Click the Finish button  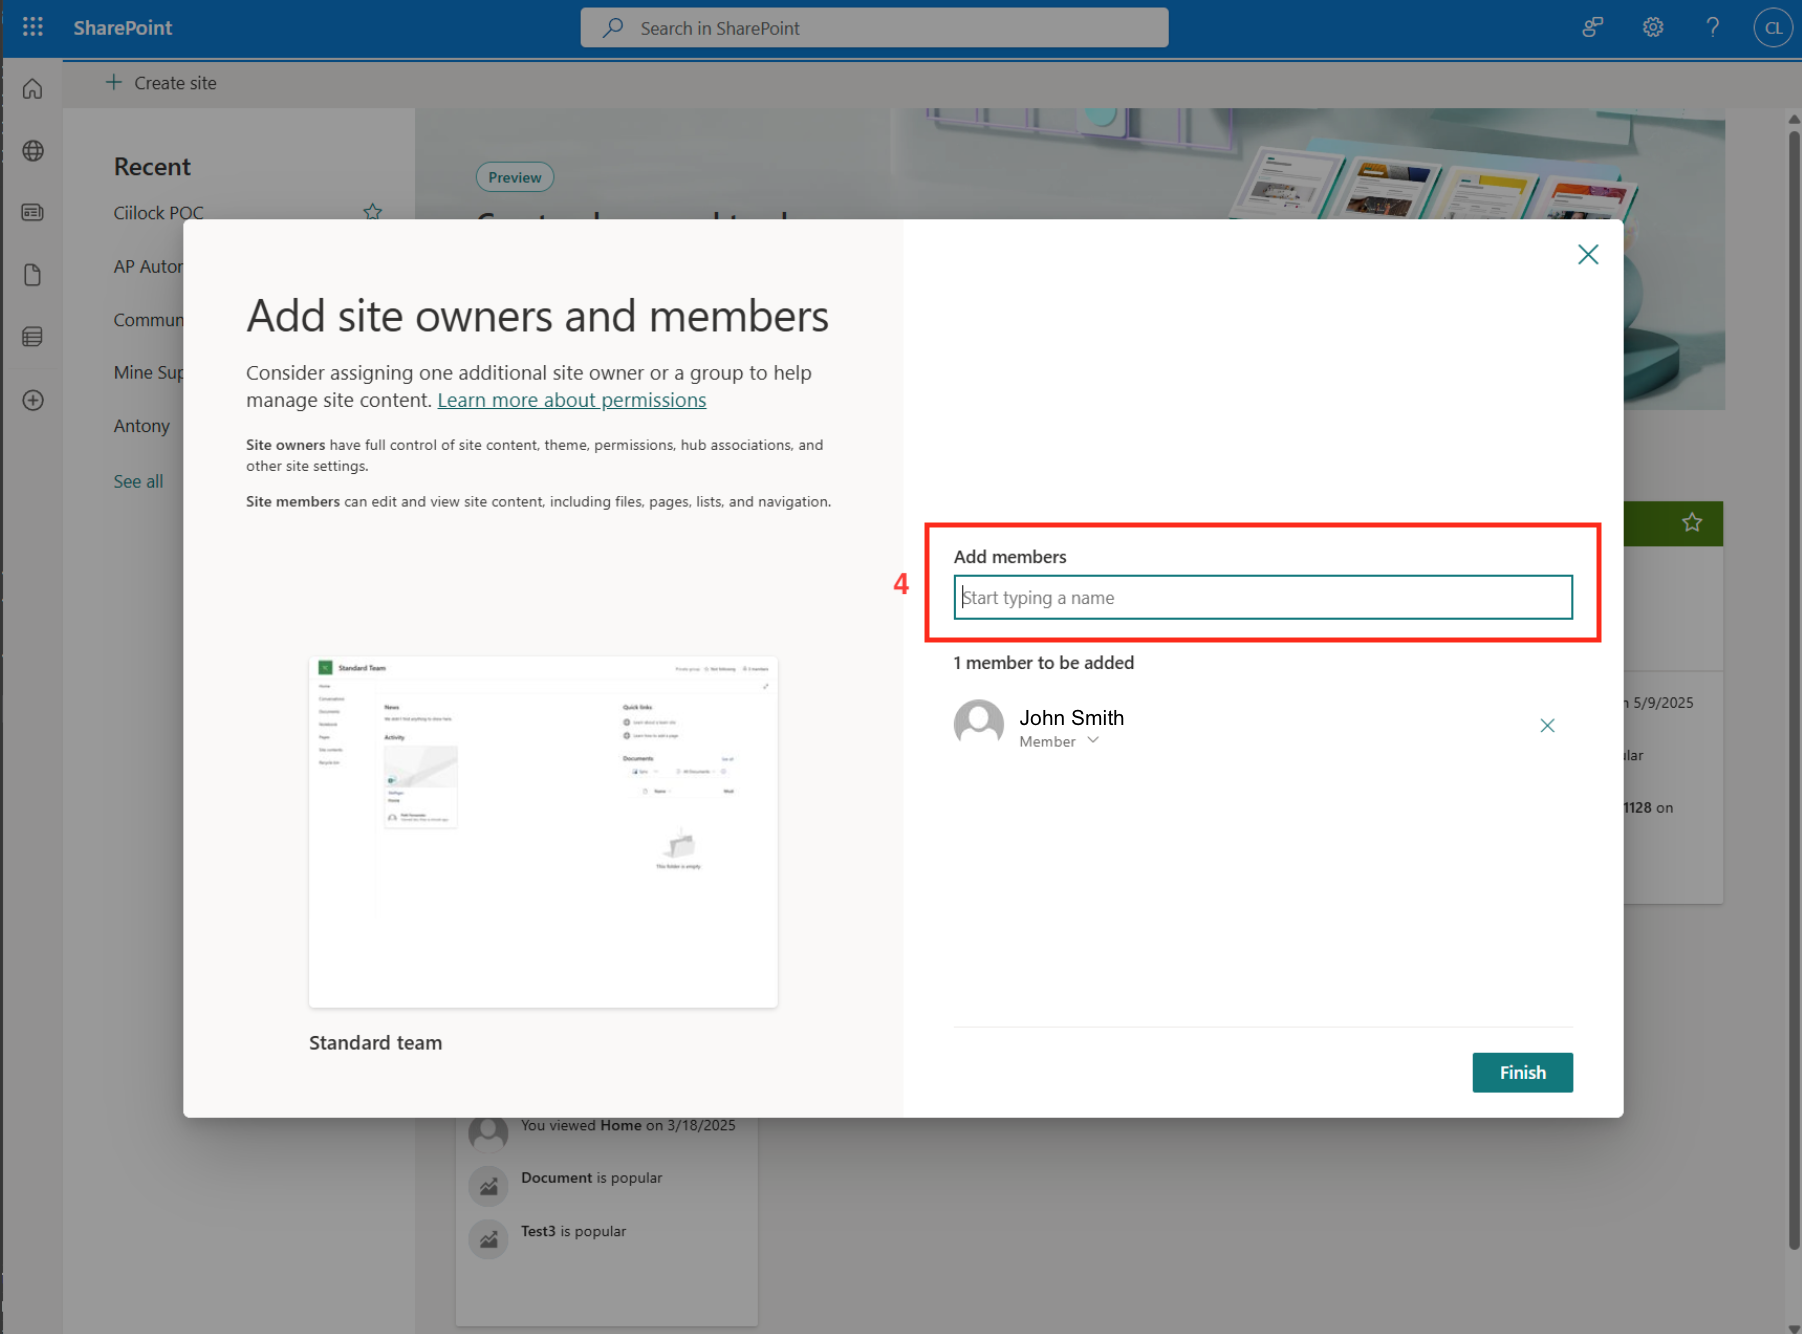point(1521,1072)
